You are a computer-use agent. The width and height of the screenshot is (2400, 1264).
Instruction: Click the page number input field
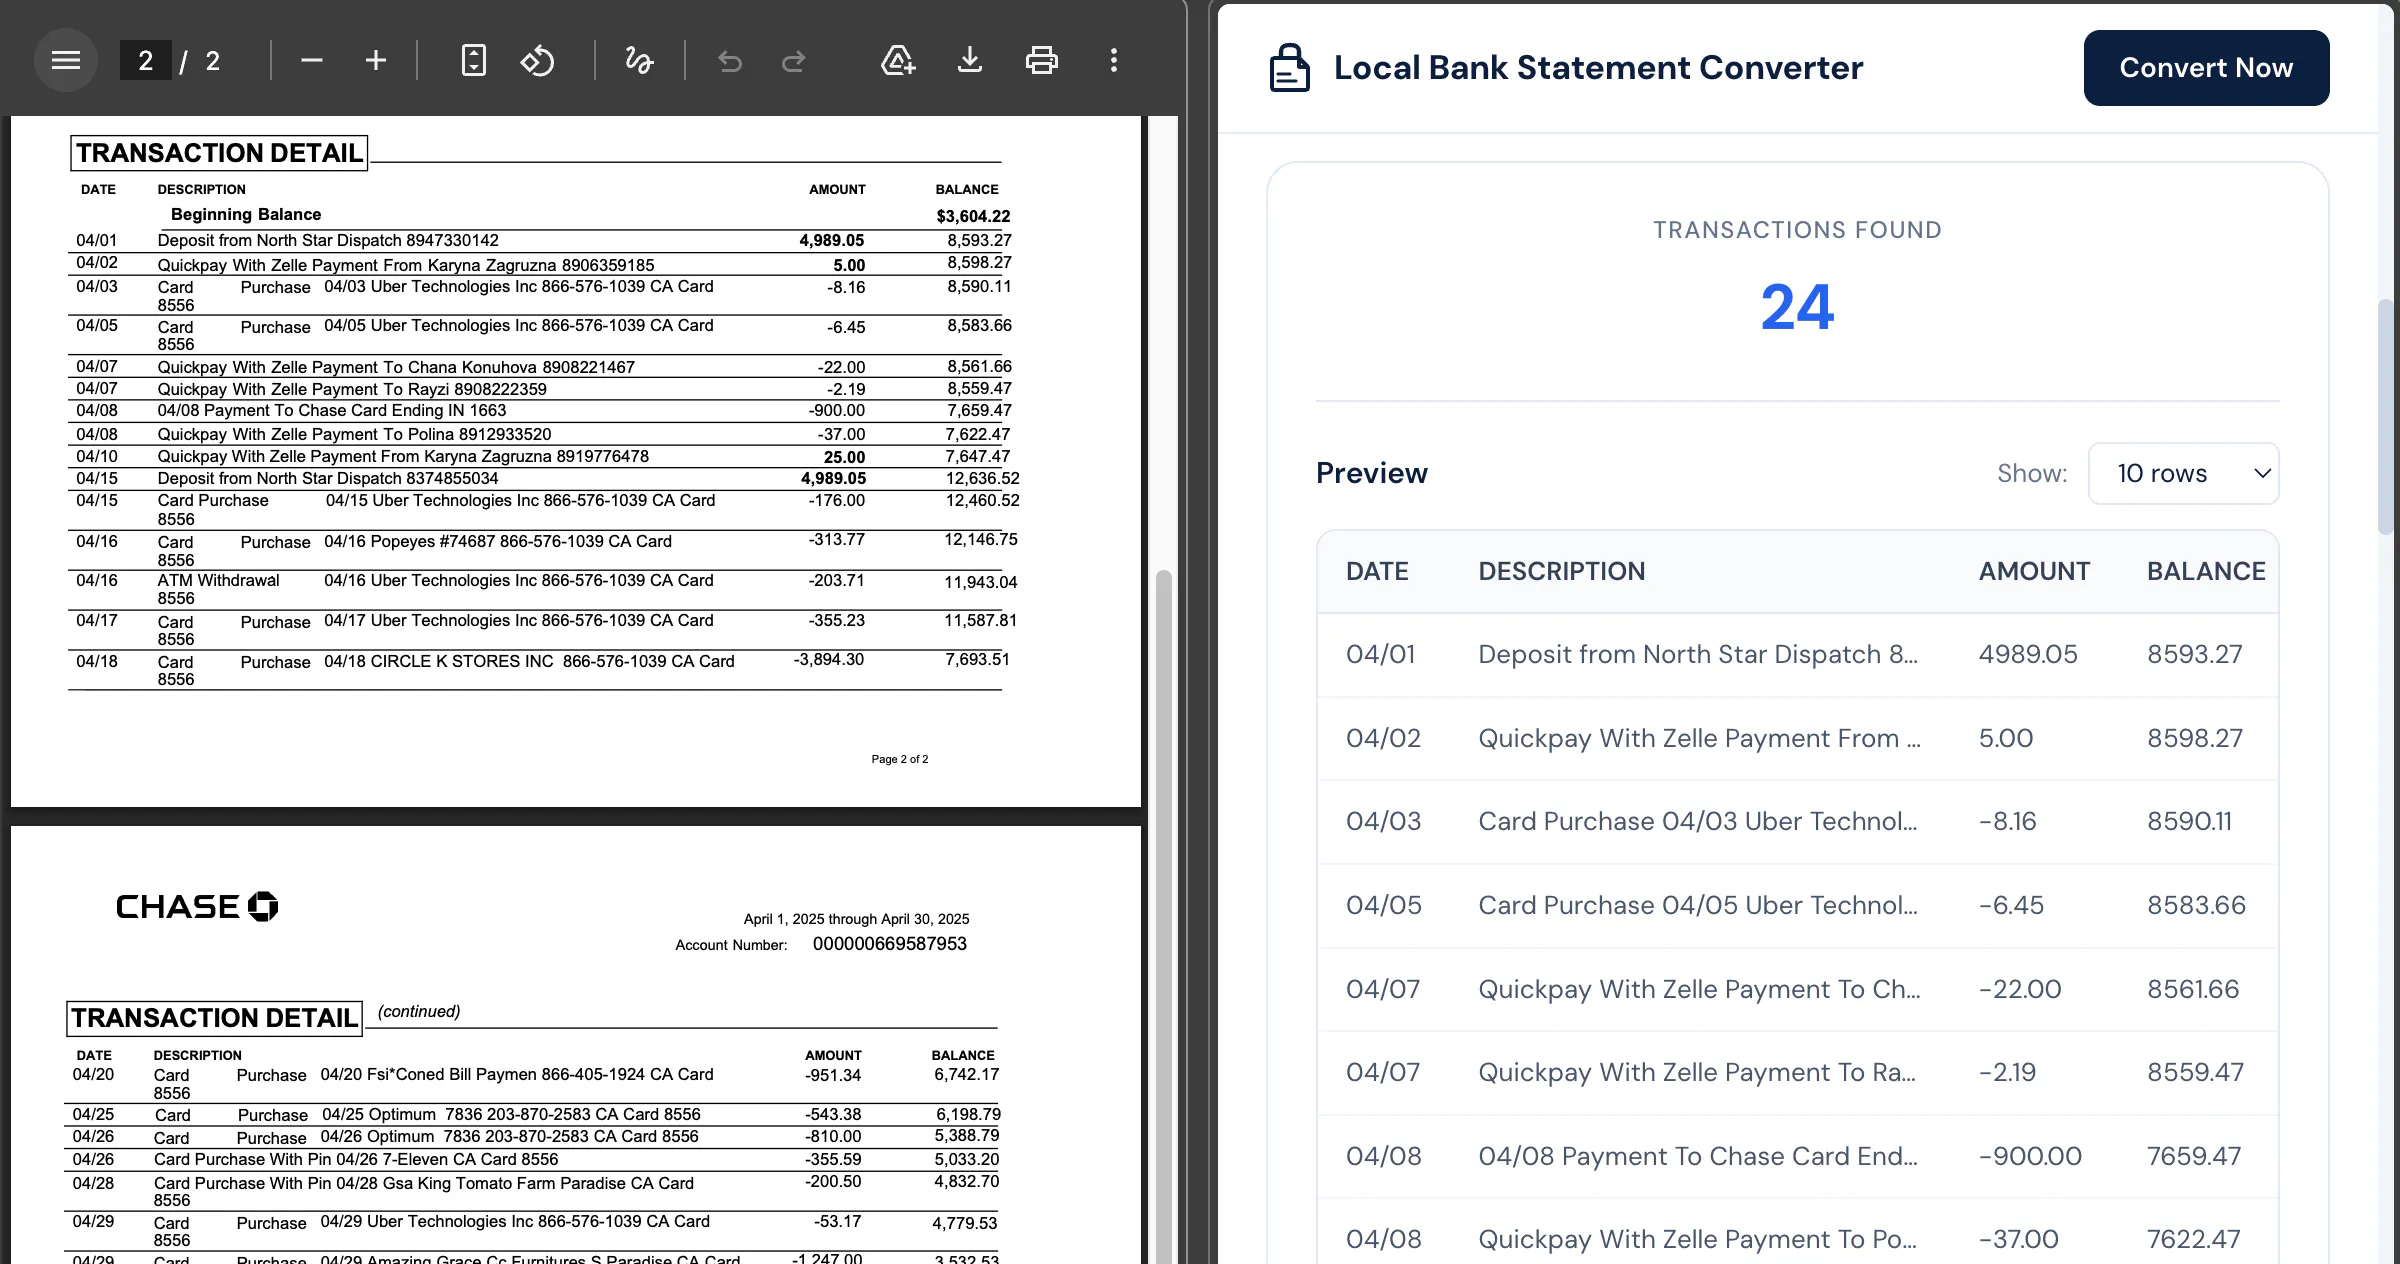(x=146, y=61)
